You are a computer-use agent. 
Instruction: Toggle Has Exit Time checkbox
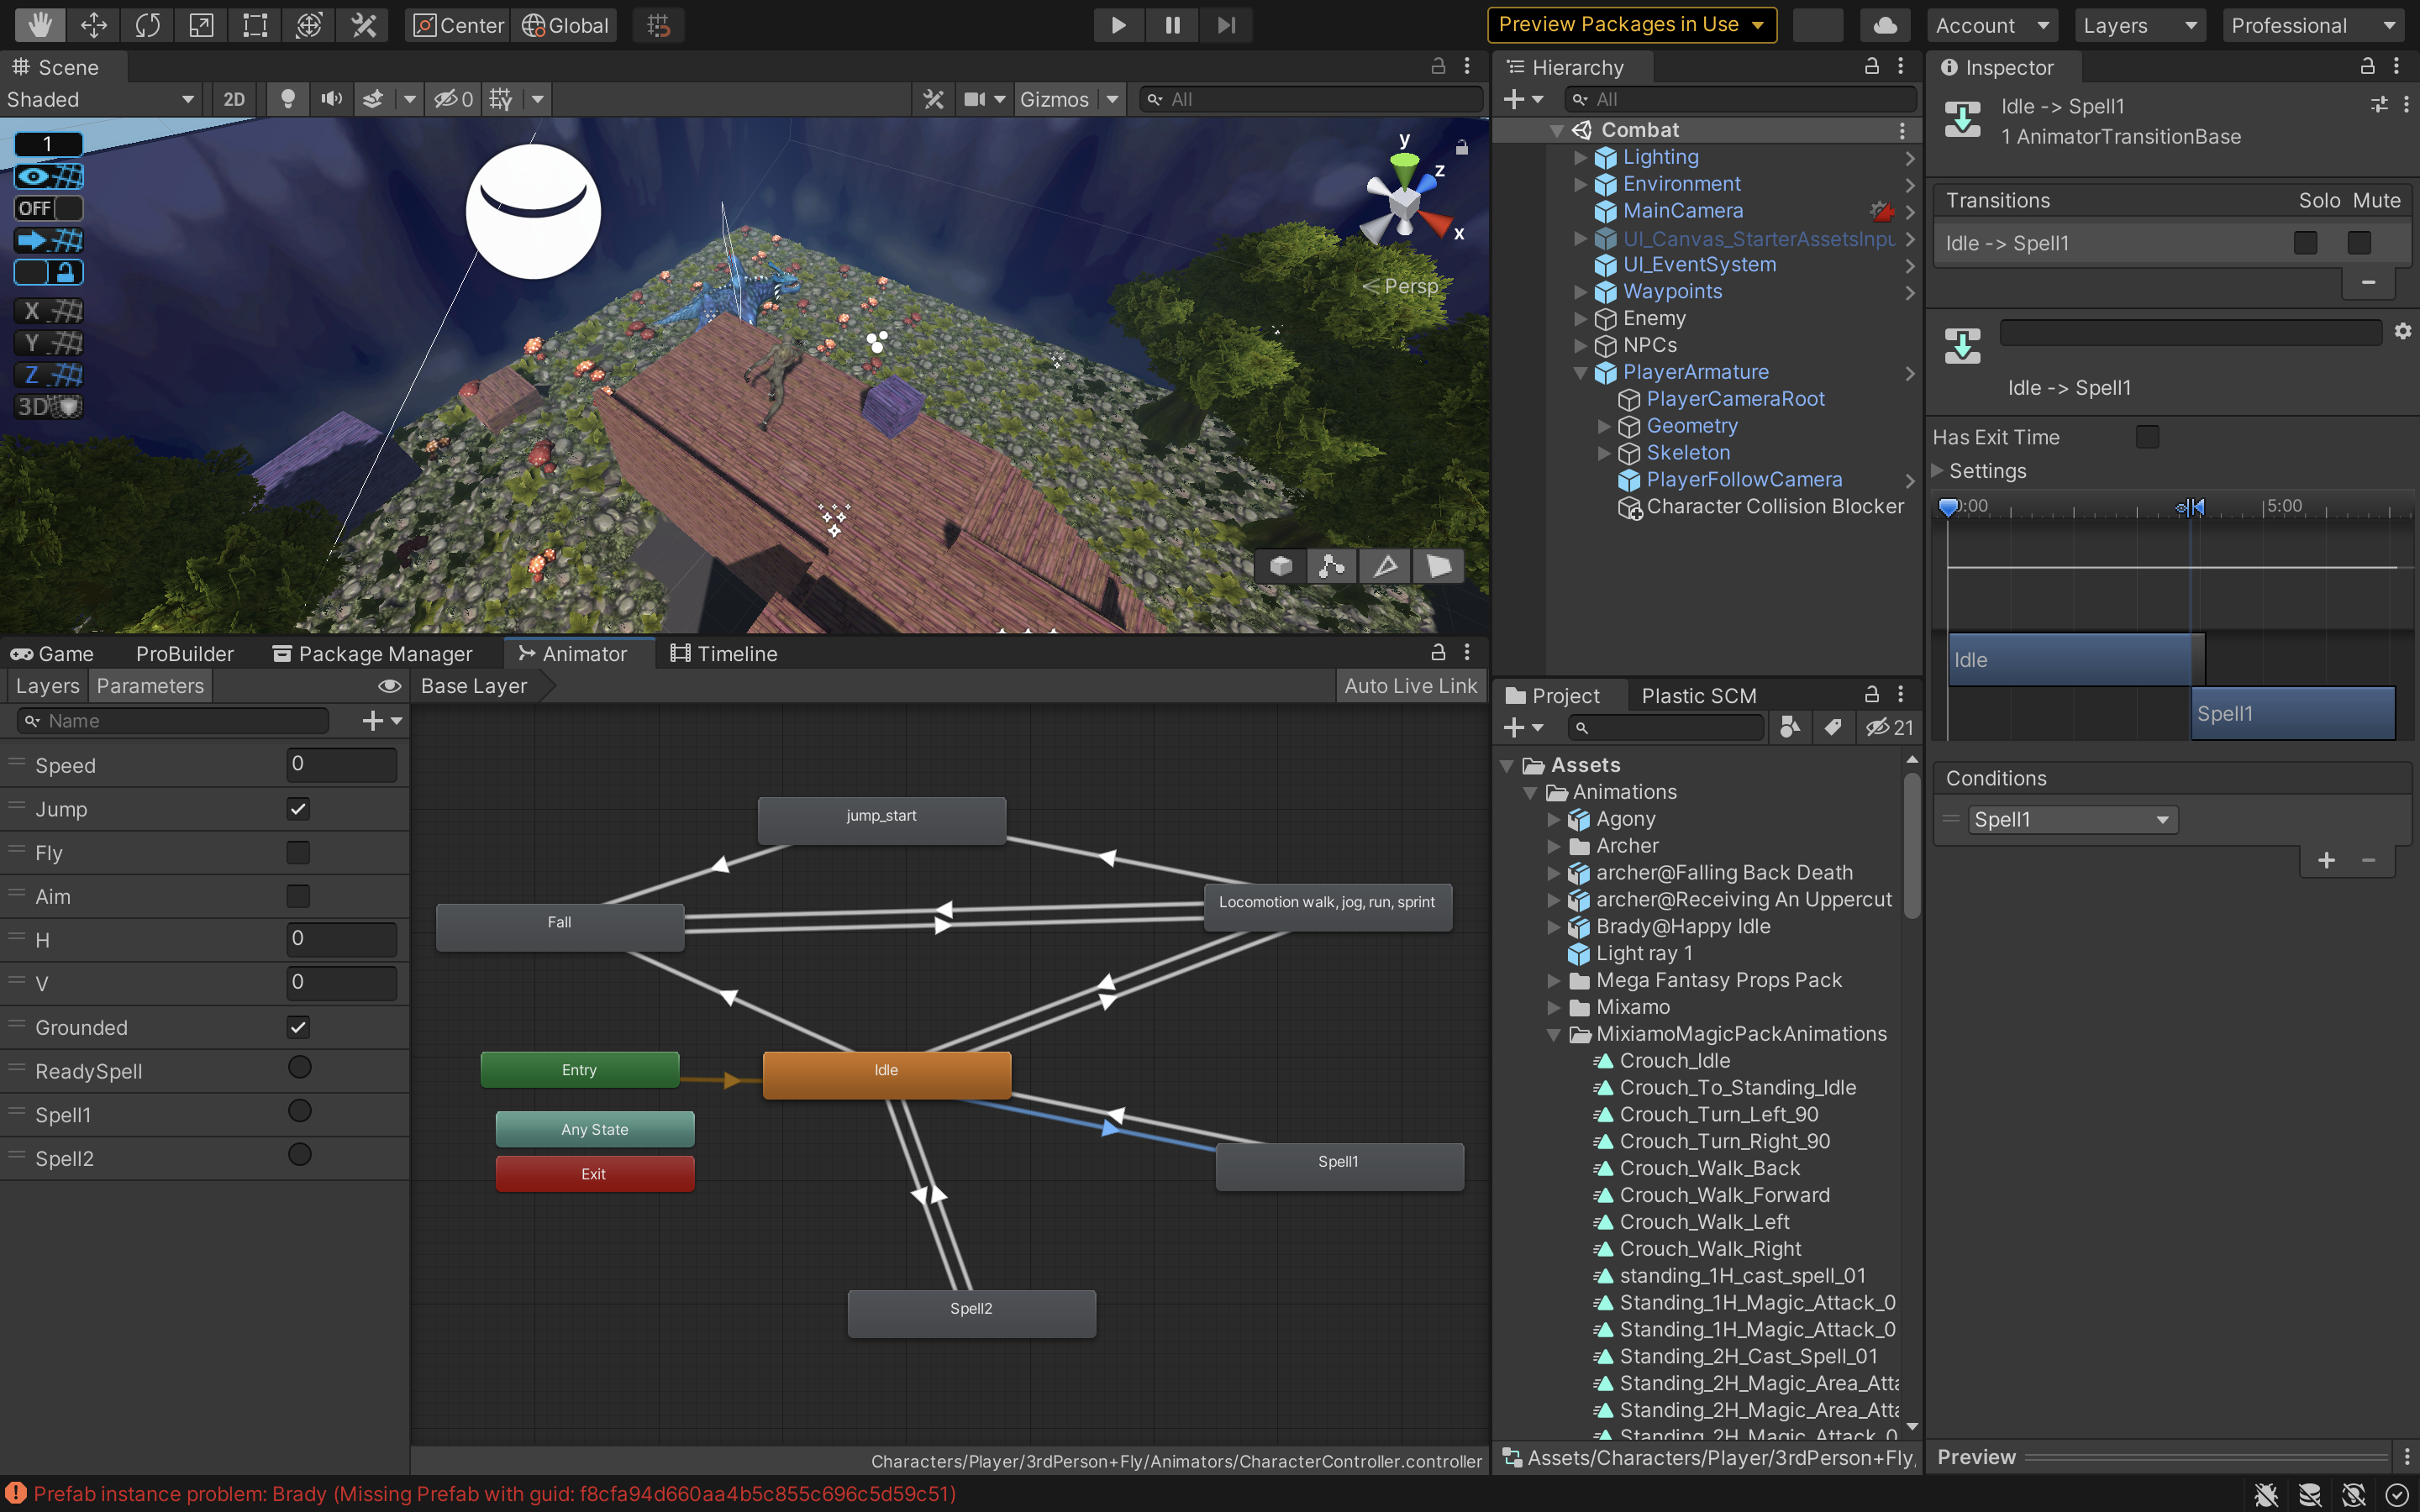pyautogui.click(x=2147, y=437)
